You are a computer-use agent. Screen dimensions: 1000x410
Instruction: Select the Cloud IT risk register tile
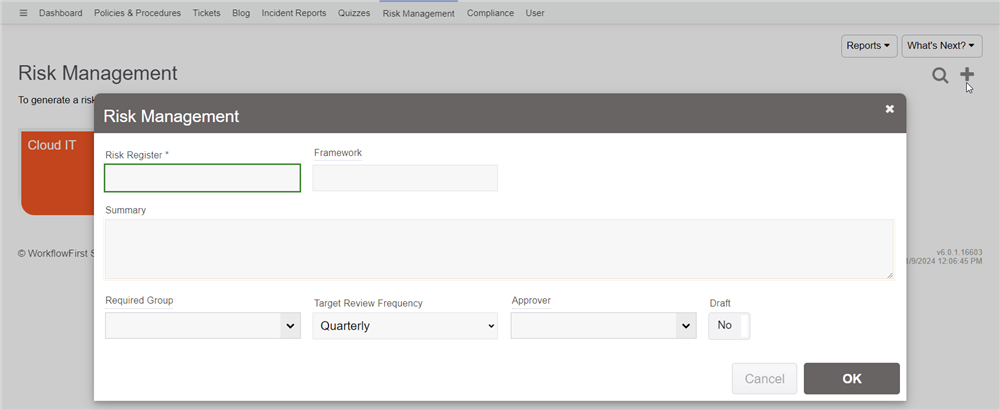pos(57,170)
